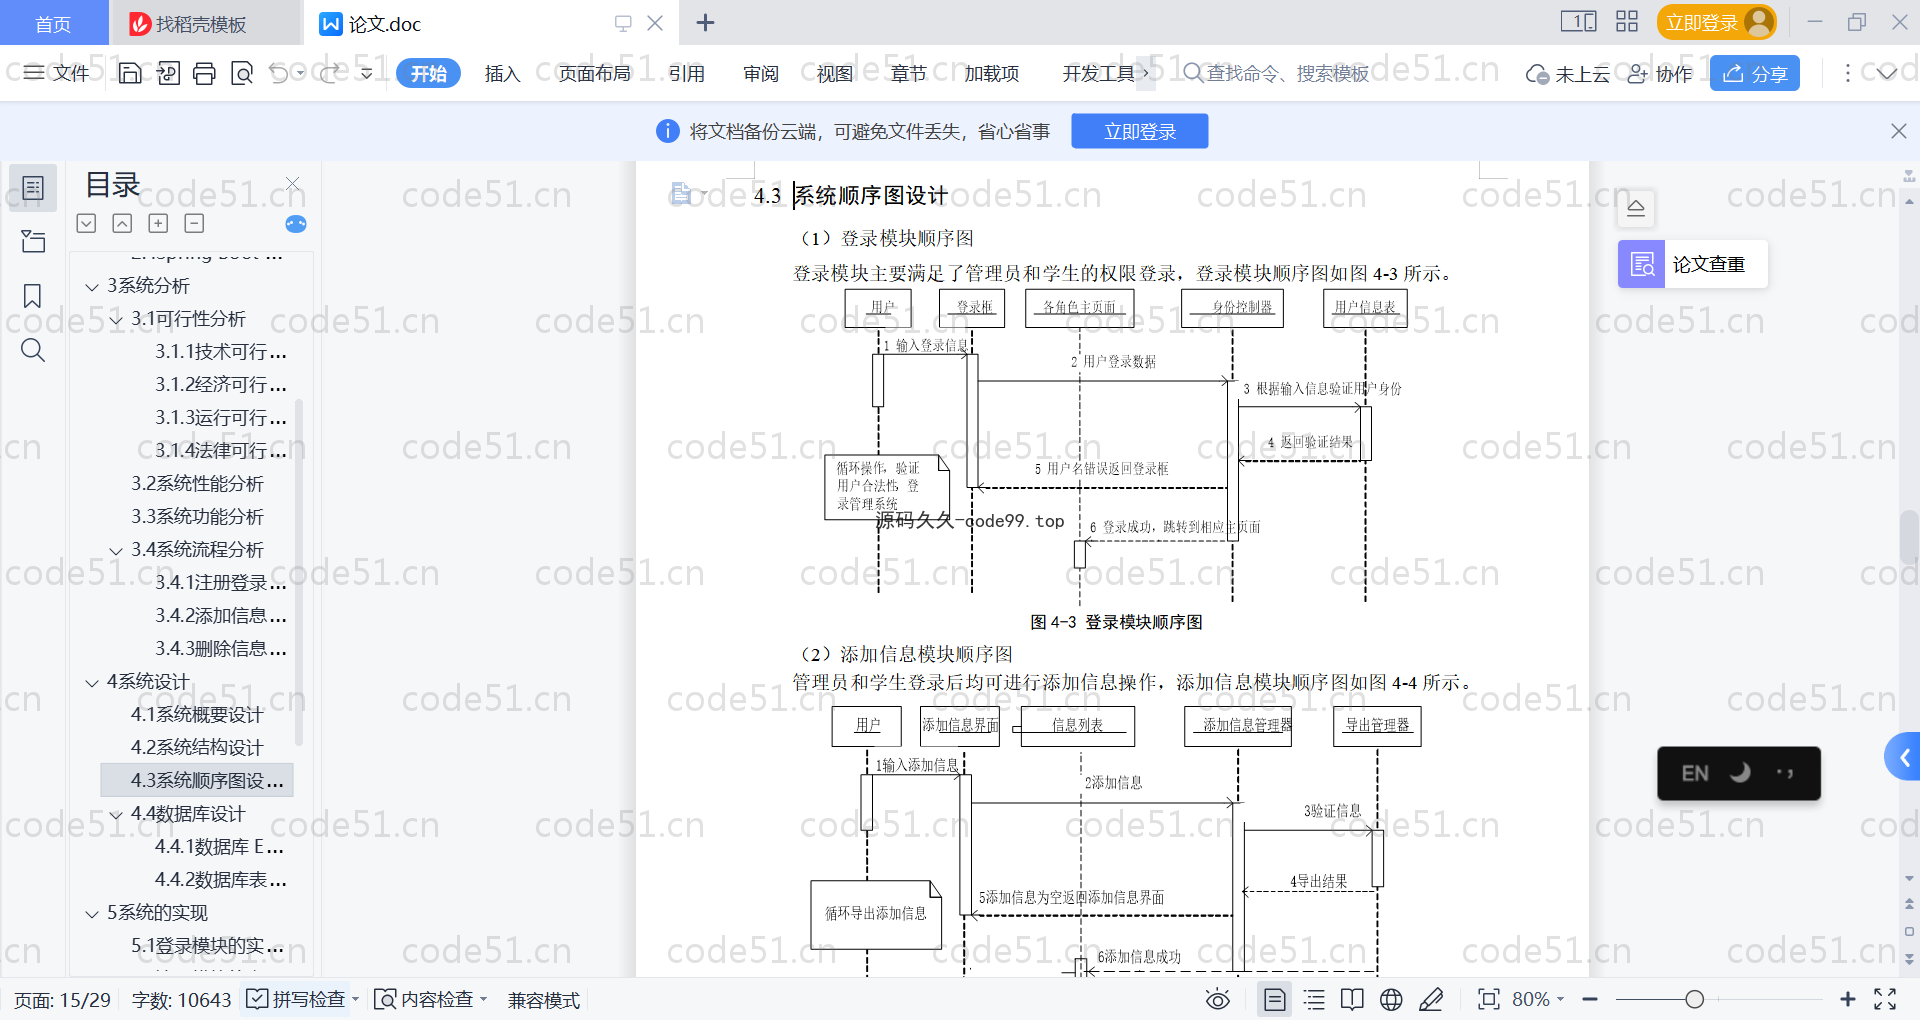
Task: Expand all outline levels icon
Action: click(87, 223)
